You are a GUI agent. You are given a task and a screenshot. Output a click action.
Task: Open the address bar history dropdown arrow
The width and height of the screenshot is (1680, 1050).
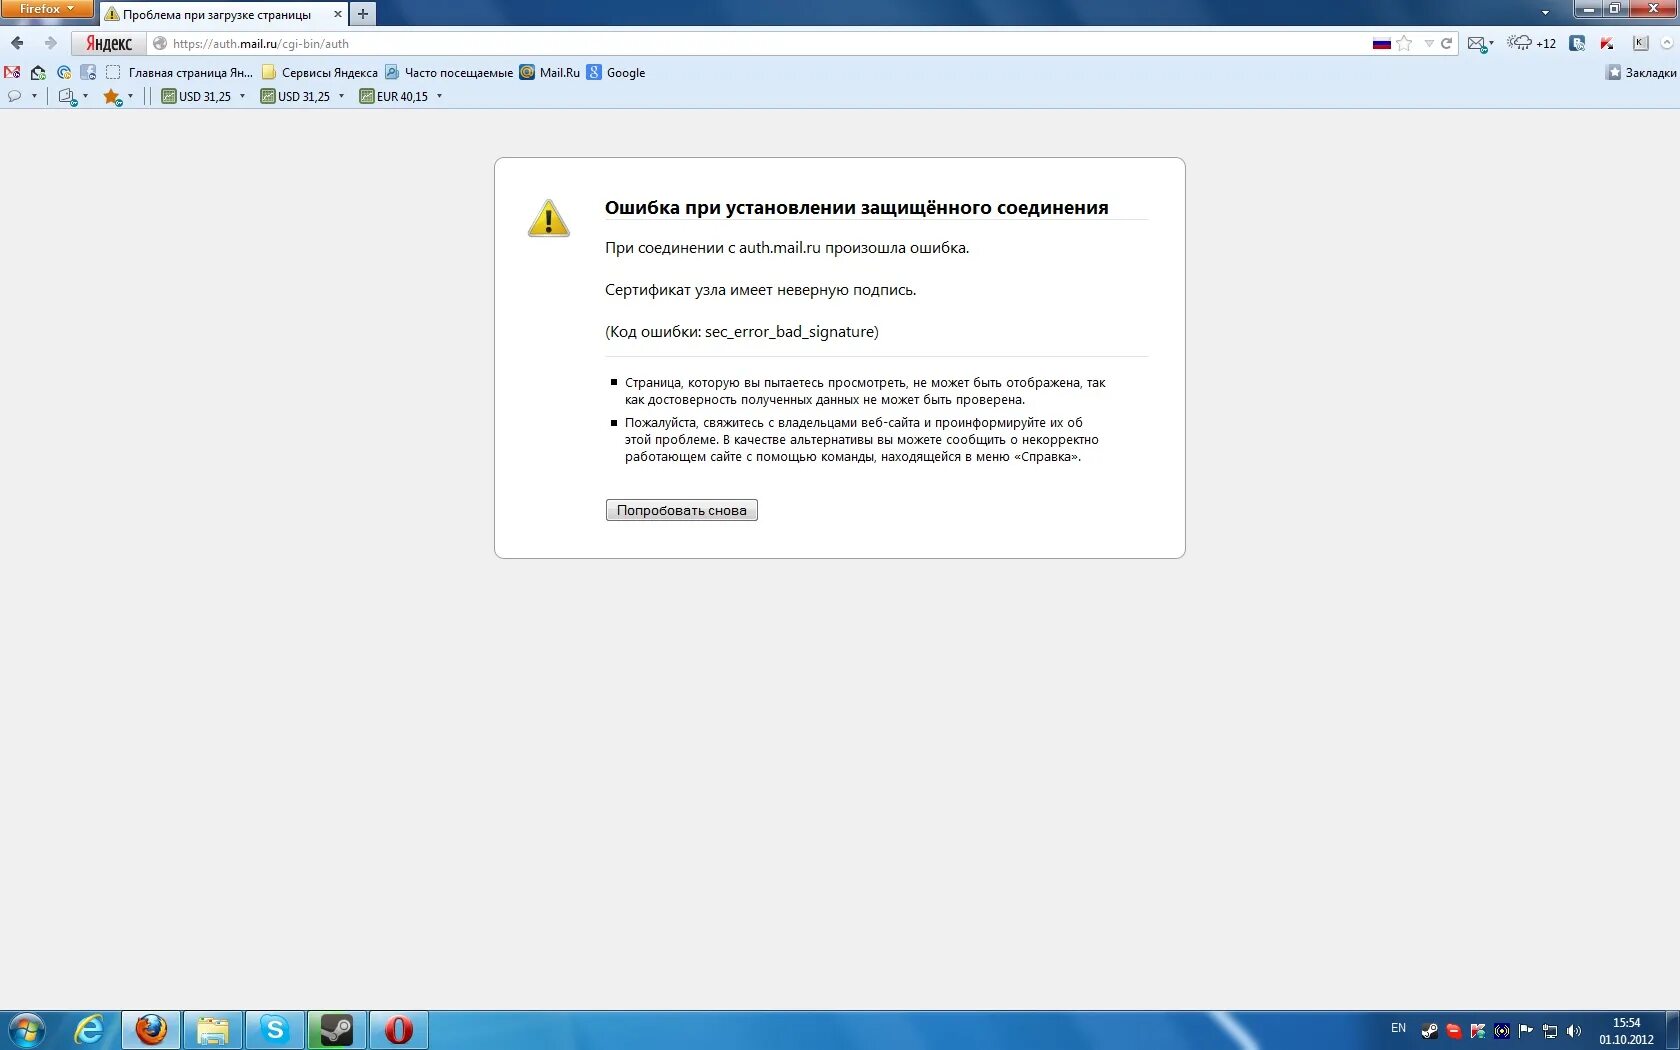(1429, 43)
